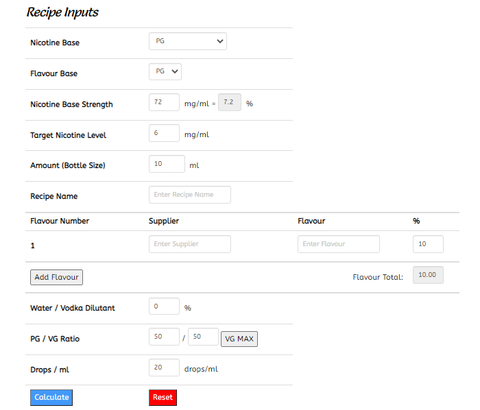This screenshot has height=410, width=480.
Task: Click the Recipe Name text box
Action: click(x=190, y=195)
